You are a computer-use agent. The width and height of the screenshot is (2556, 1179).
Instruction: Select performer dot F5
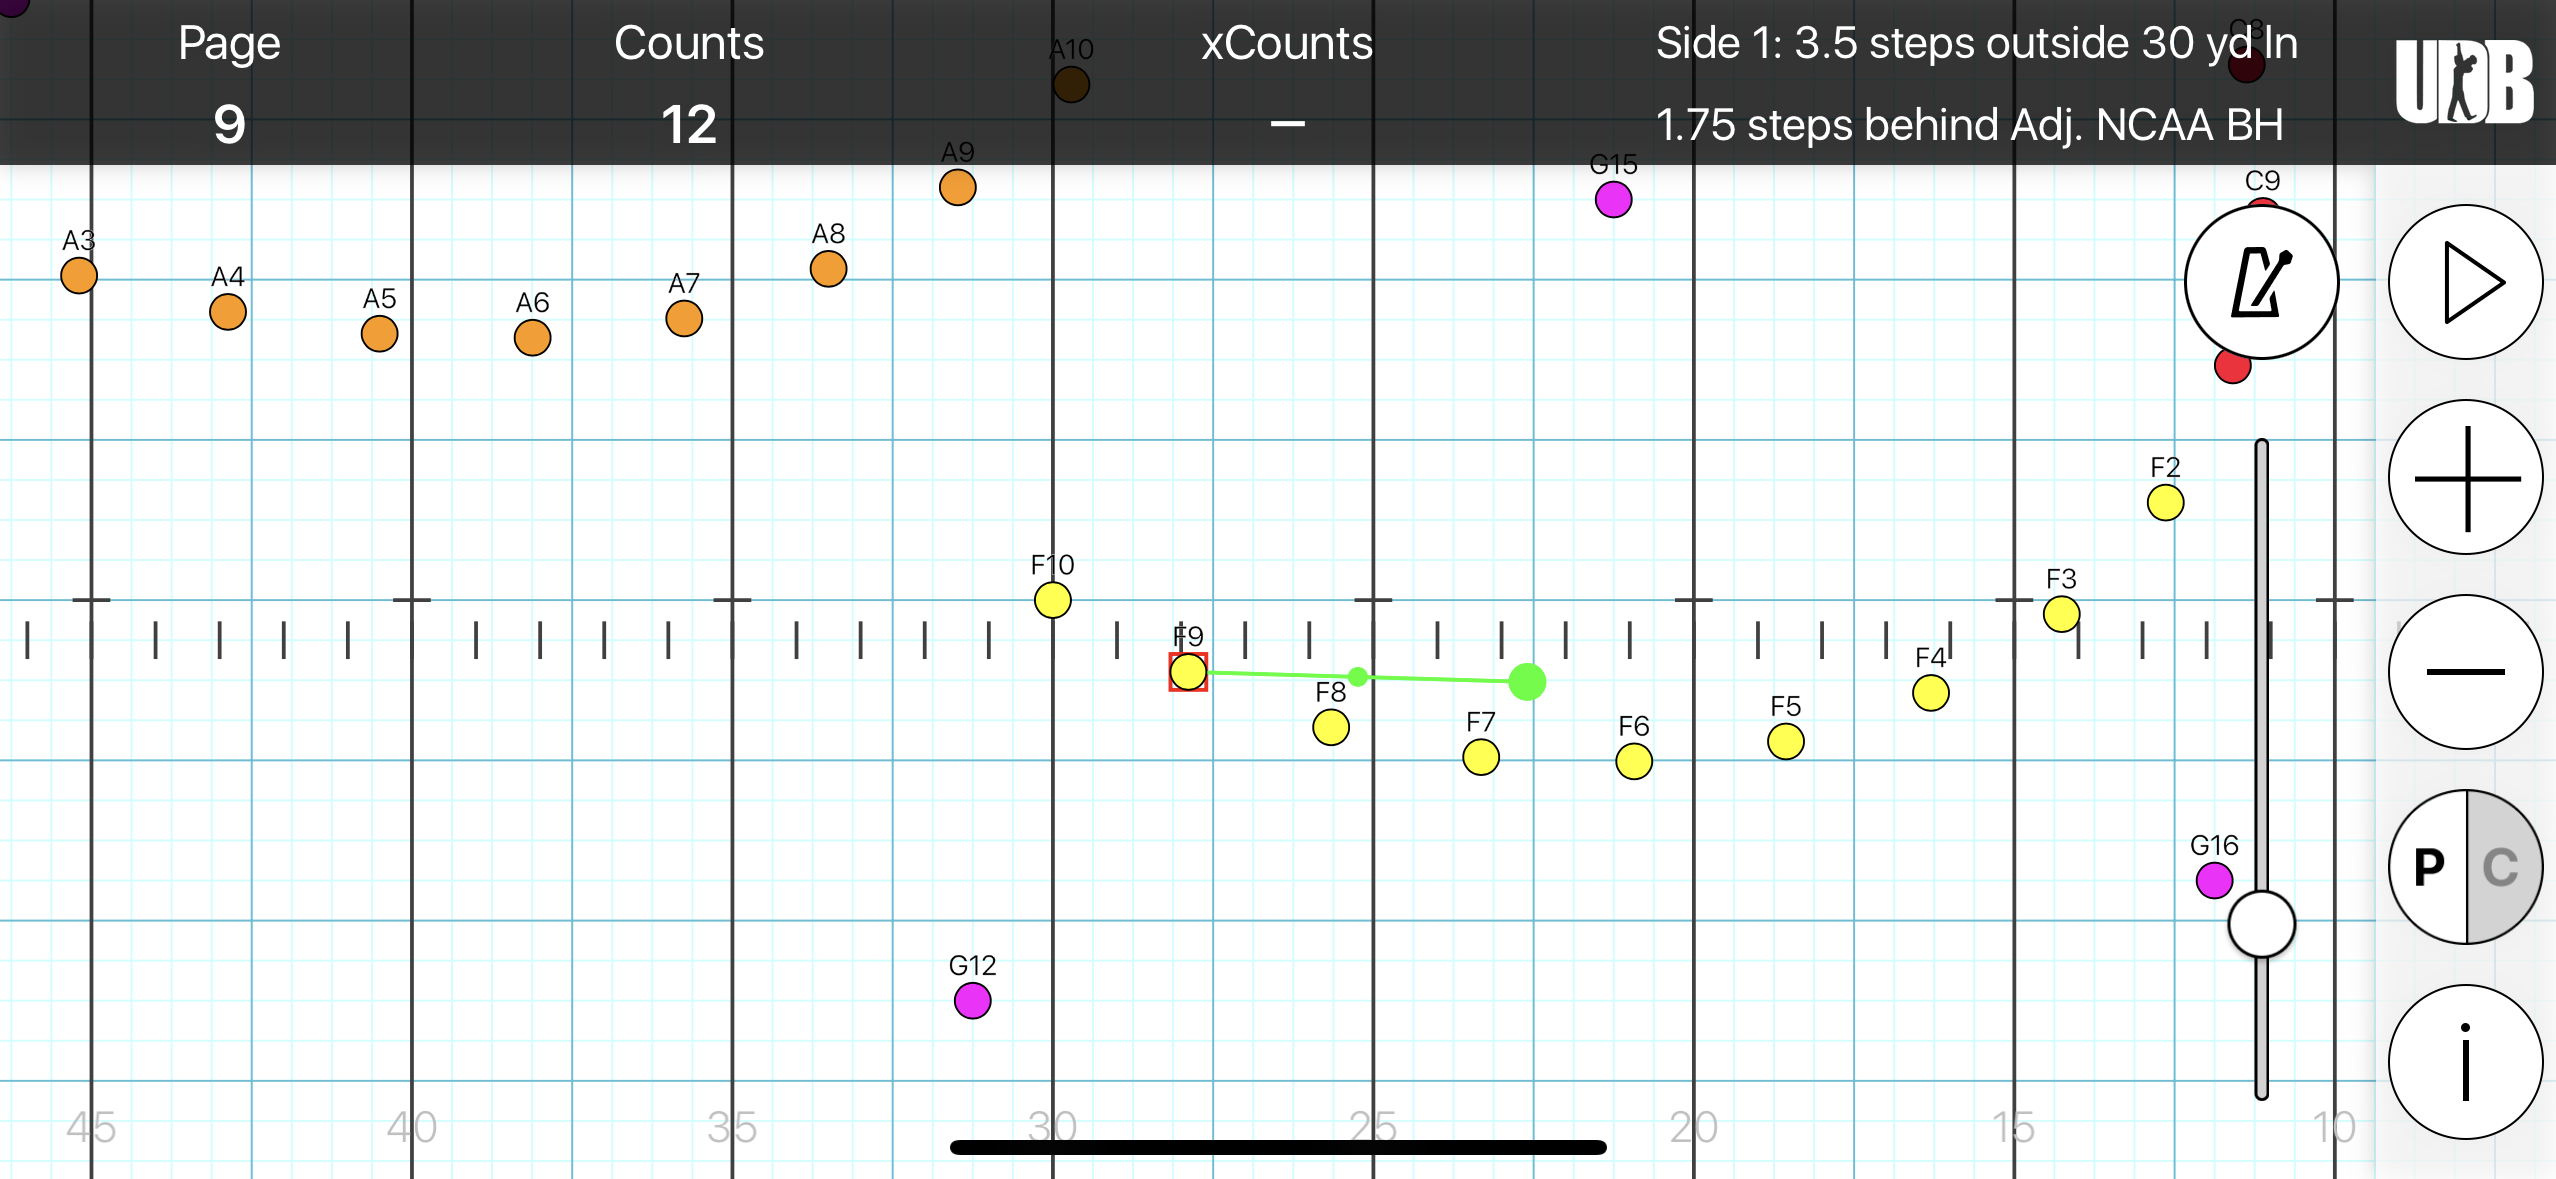[x=1786, y=742]
